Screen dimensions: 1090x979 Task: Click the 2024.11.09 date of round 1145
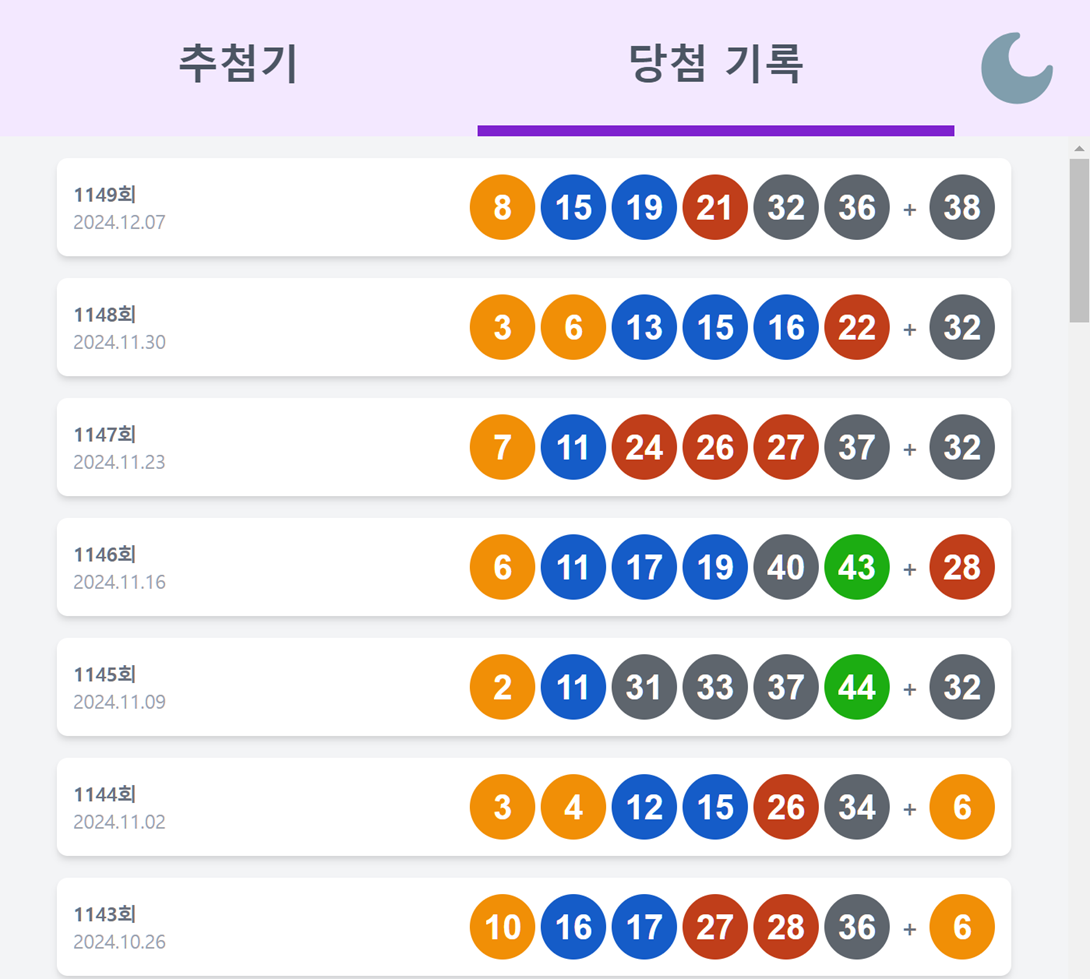[x=120, y=702]
